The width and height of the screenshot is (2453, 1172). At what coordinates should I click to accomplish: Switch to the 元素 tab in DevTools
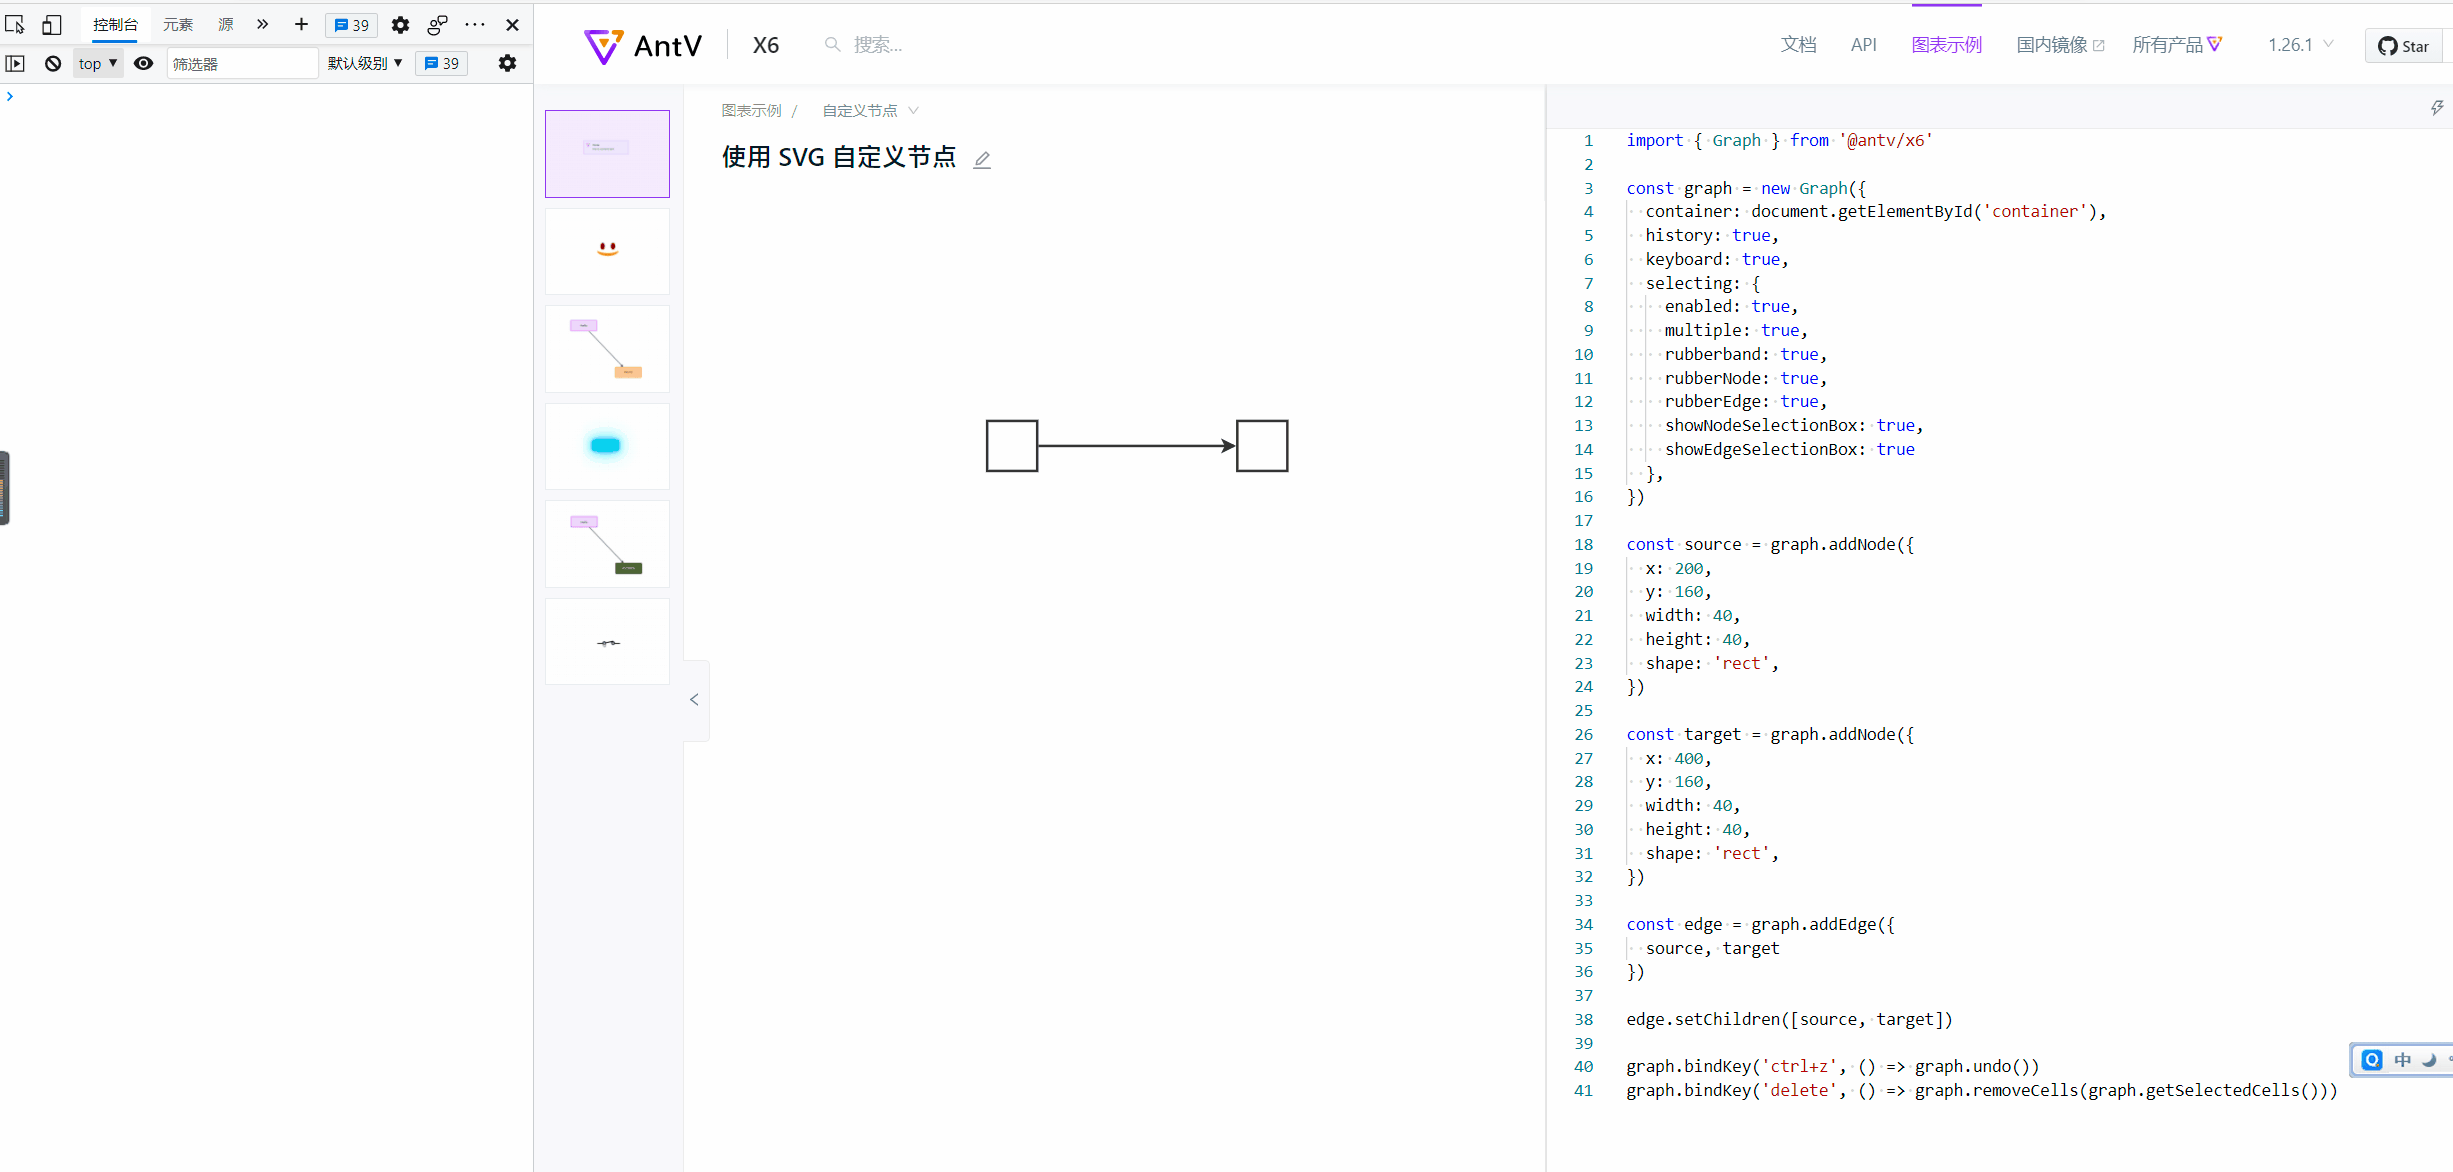click(177, 24)
